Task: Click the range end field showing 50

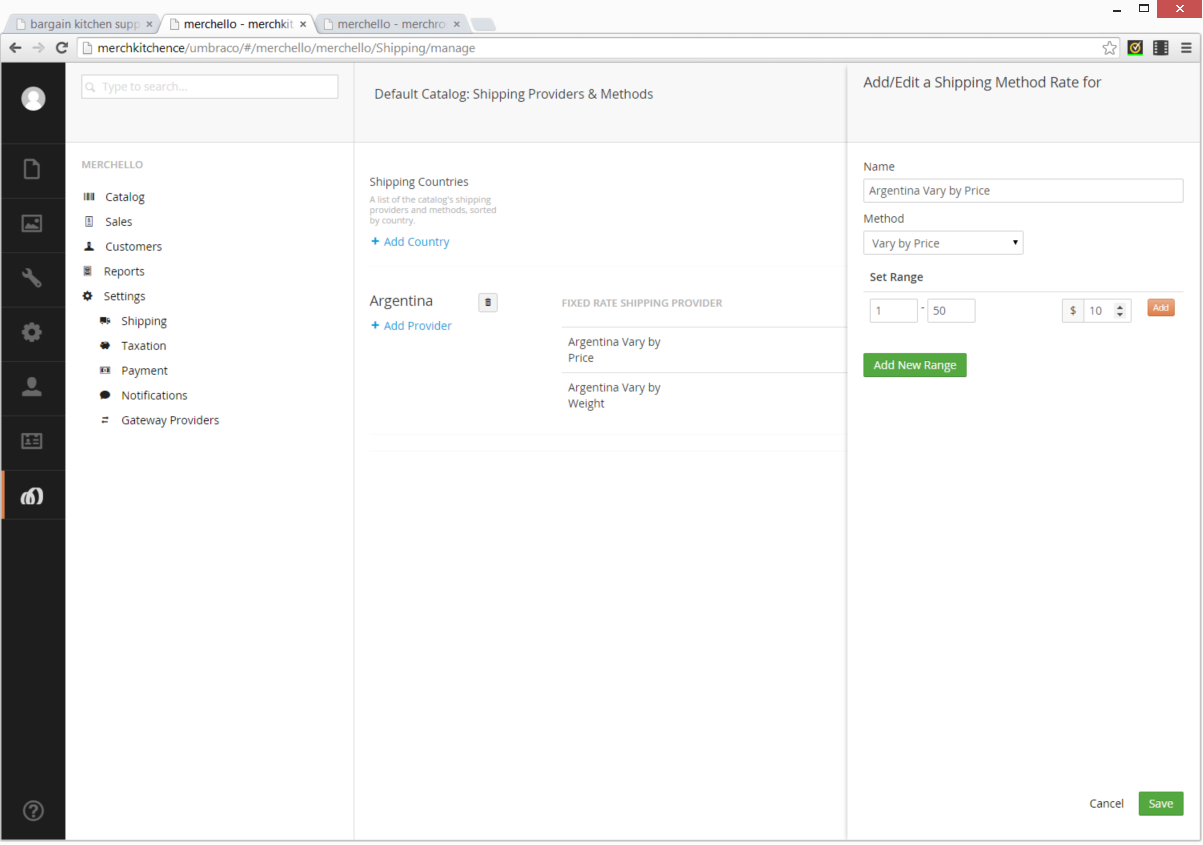Action: 951,311
